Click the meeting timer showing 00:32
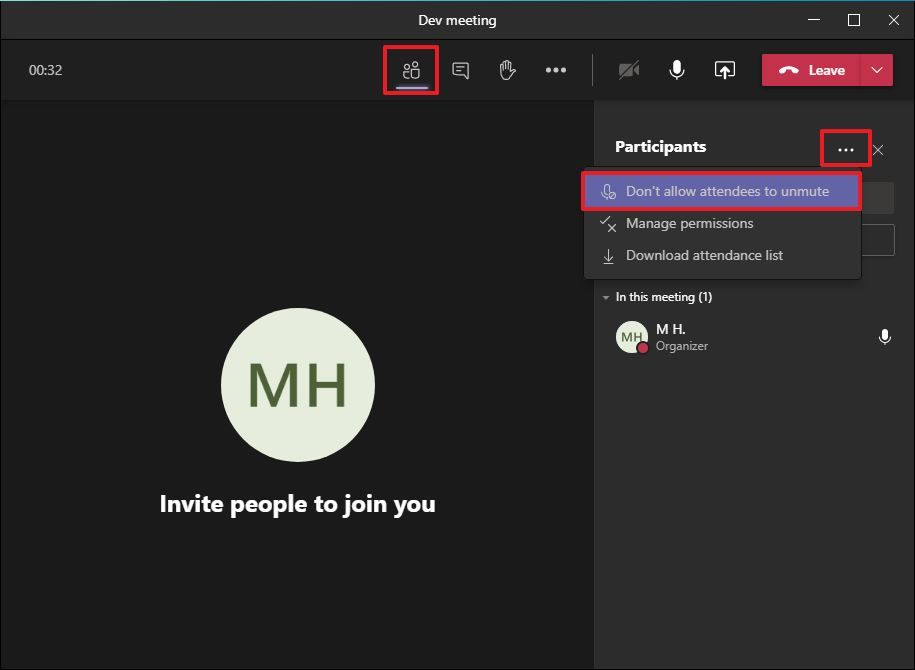The width and height of the screenshot is (915, 670). pos(45,70)
